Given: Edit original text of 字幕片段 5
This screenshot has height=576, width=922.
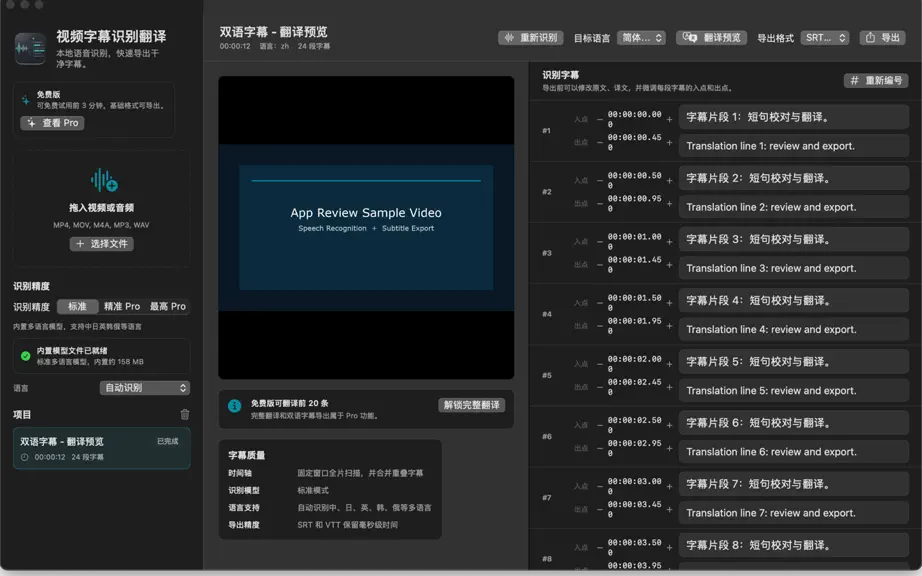Looking at the screenshot, I should (794, 361).
